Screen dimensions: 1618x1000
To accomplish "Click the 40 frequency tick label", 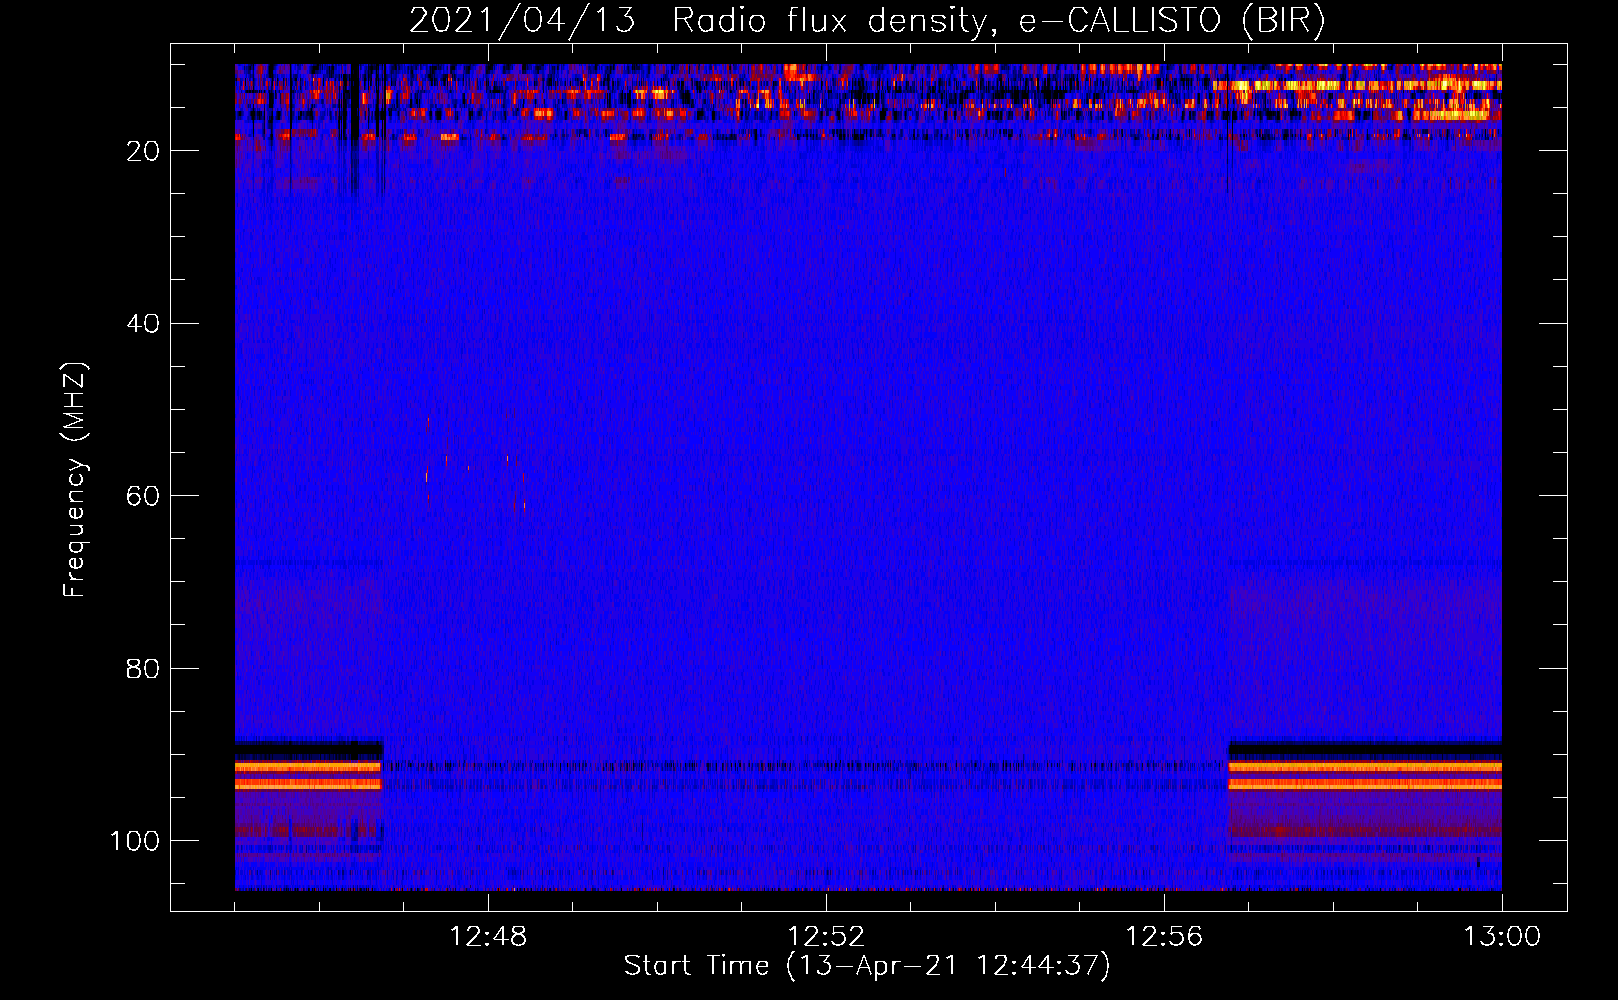I will [143, 324].
